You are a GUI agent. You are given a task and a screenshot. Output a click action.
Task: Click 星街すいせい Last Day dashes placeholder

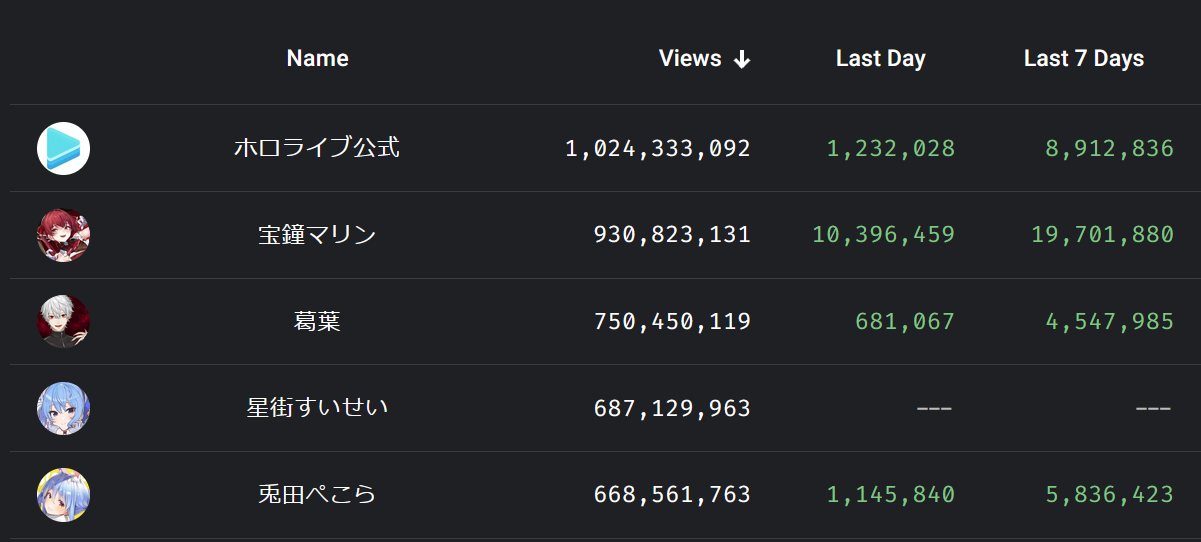click(934, 408)
